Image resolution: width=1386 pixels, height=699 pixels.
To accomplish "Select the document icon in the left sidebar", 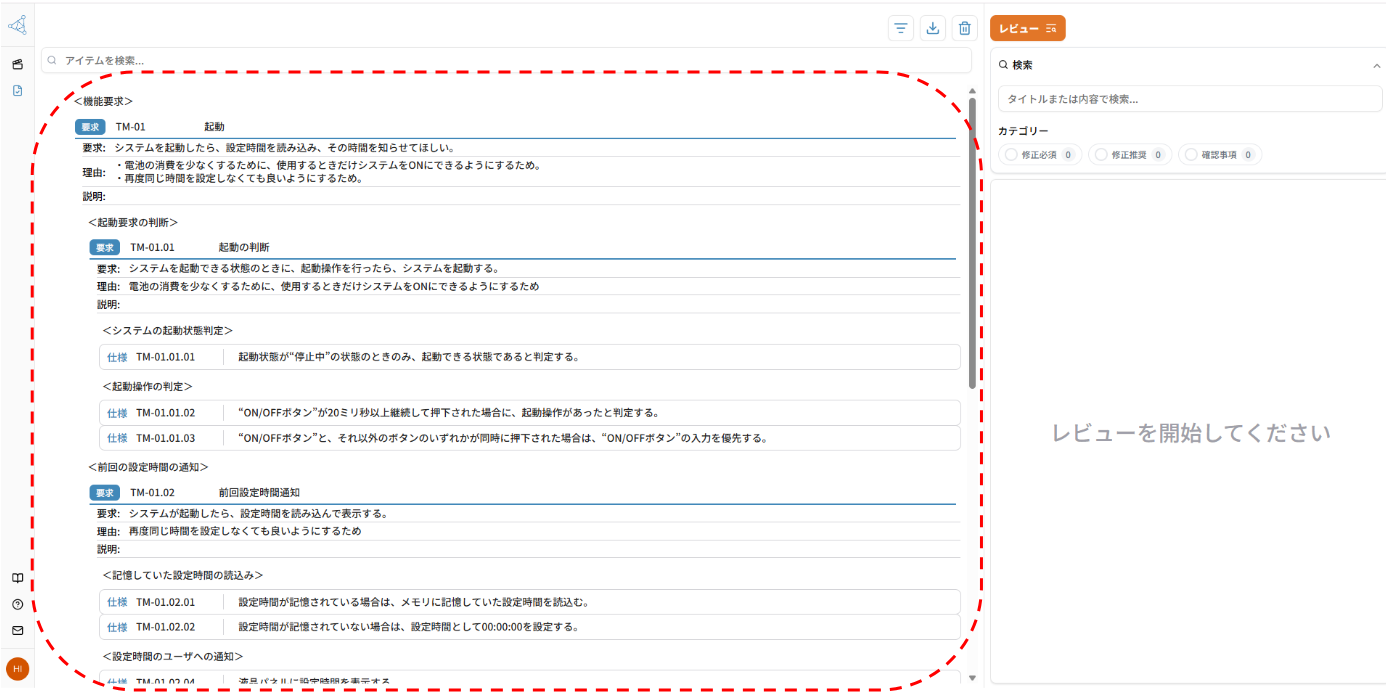I will [x=17, y=90].
